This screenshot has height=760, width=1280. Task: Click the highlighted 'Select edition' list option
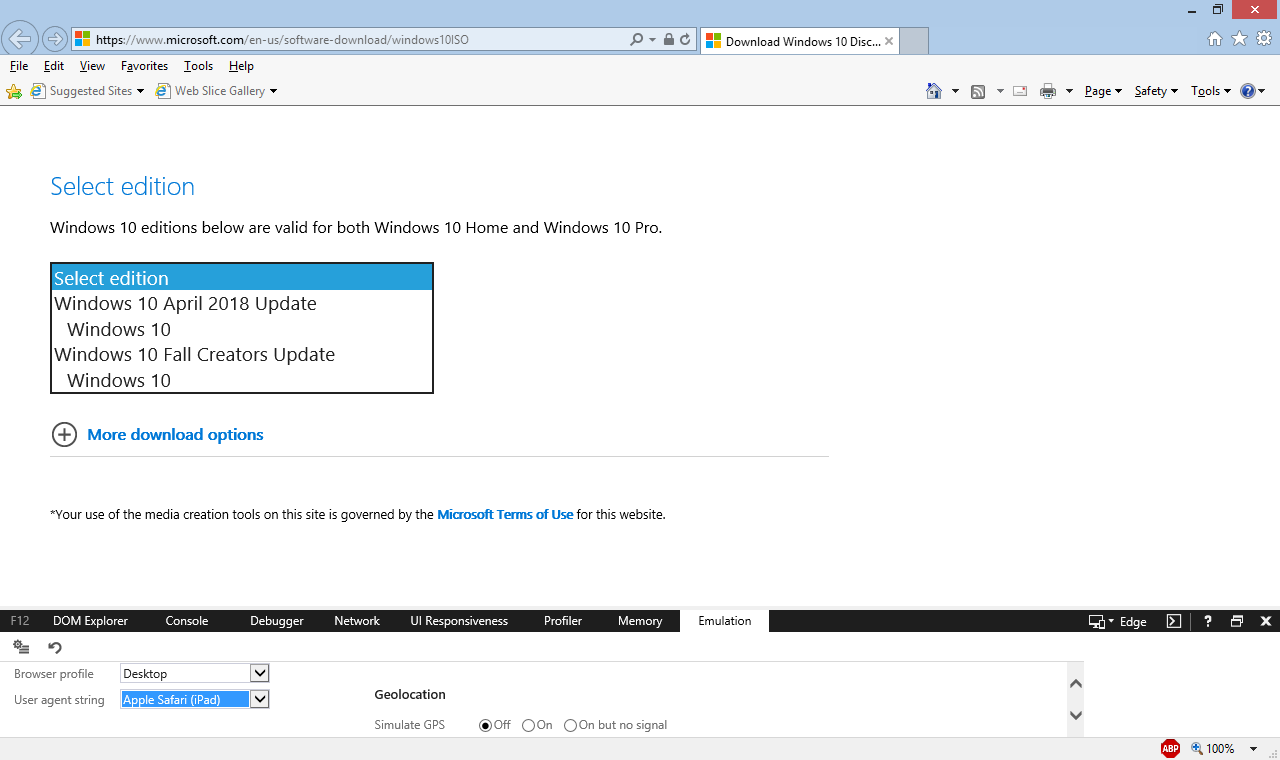pos(242,278)
